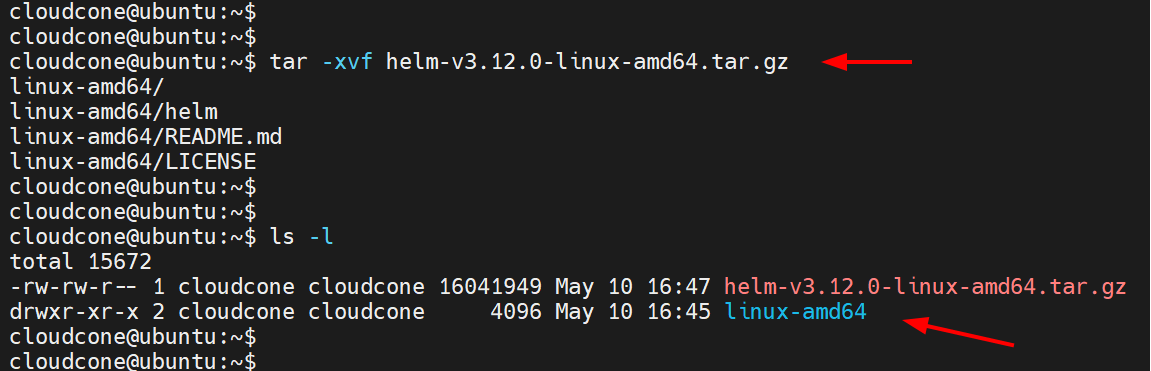Click the red helm tar.gz file in listing
This screenshot has height=371, width=1151.
[925, 287]
